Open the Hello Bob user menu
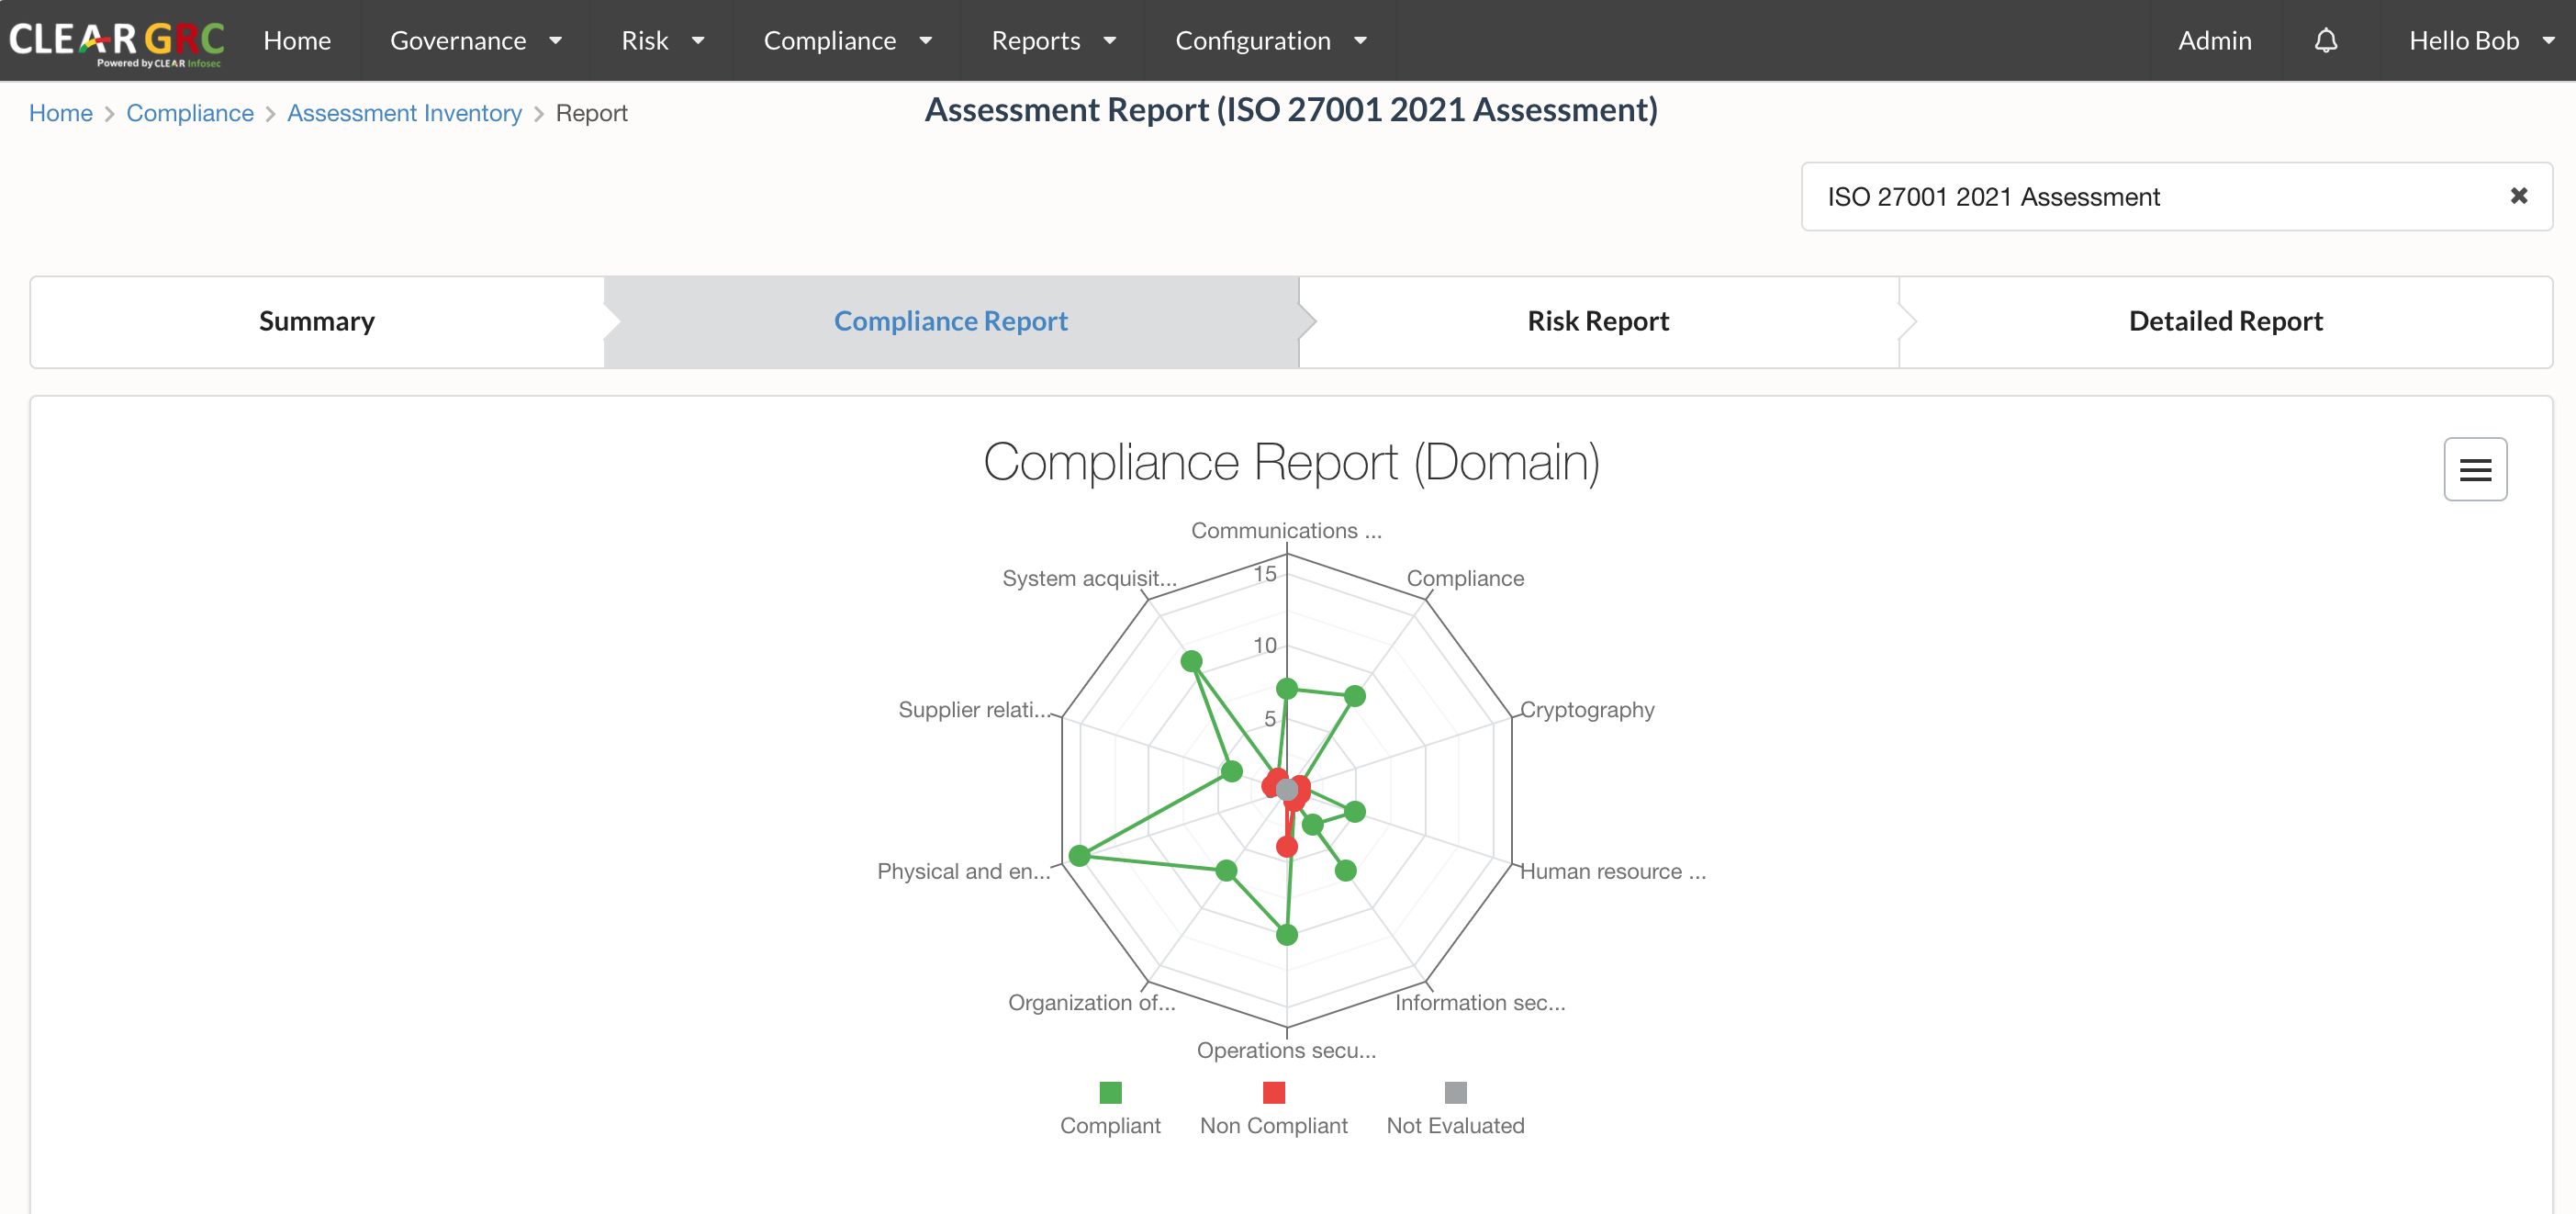 point(2480,40)
